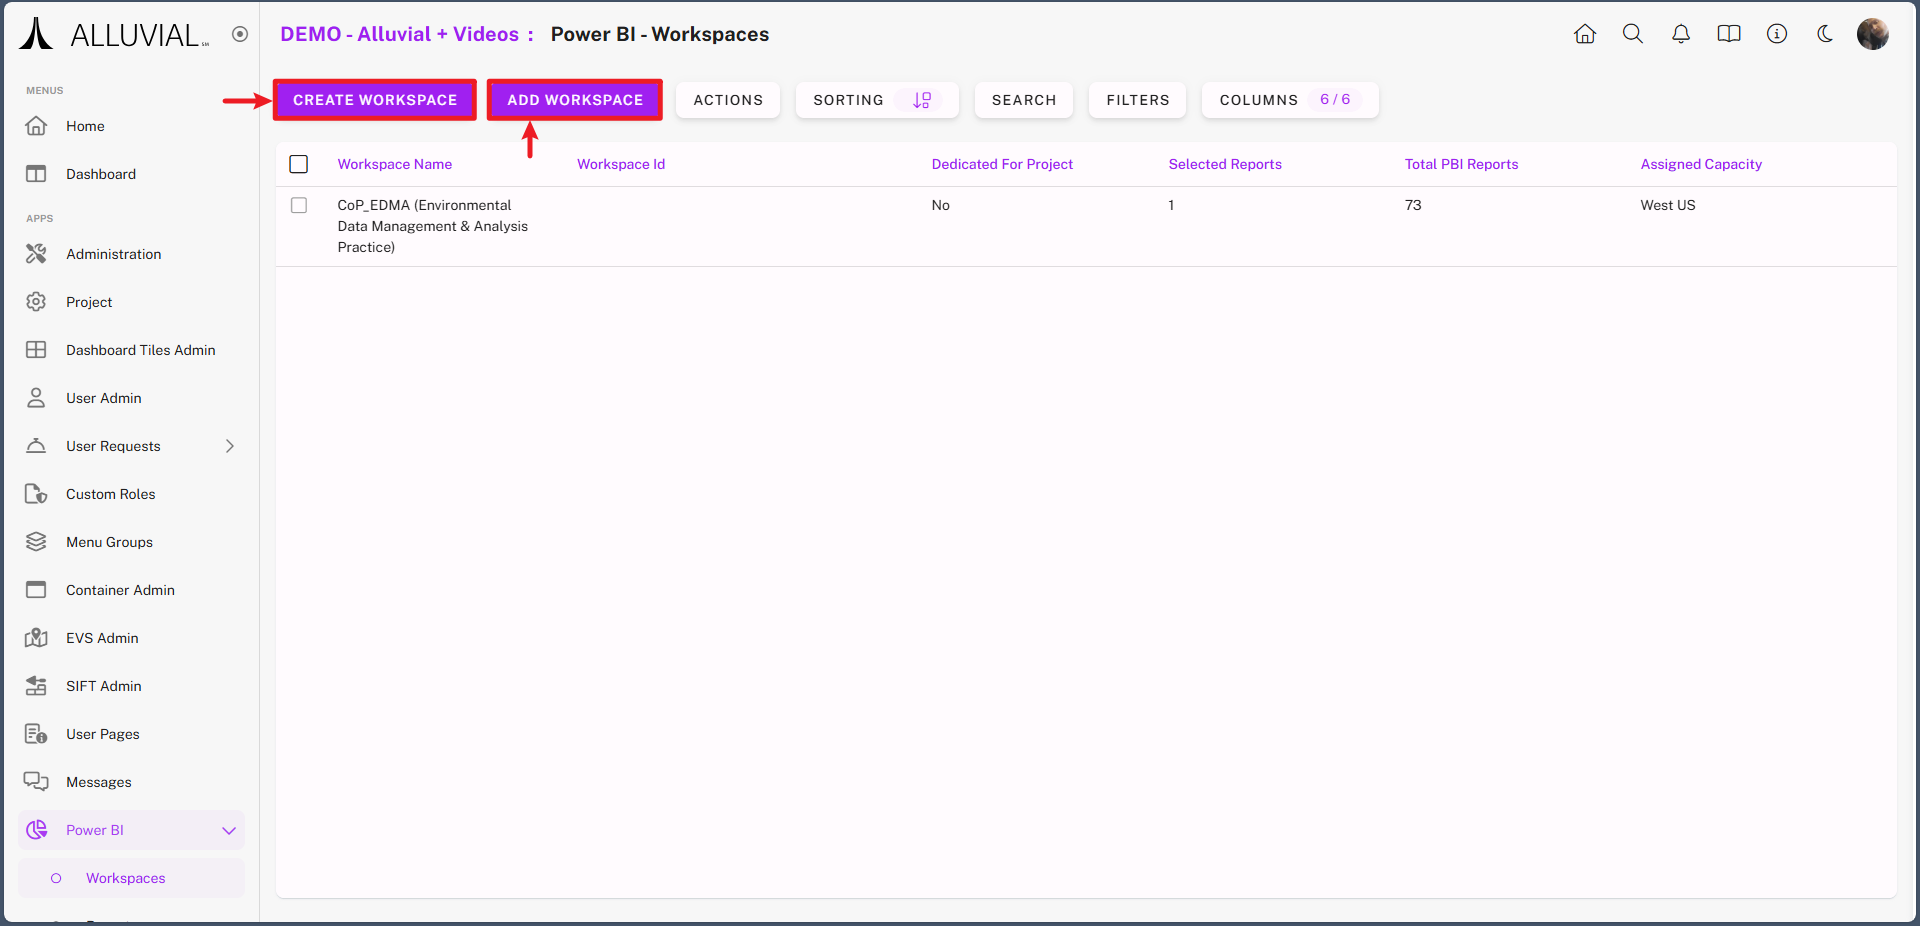Open Custom Roles menu item
Image resolution: width=1920 pixels, height=926 pixels.
coord(110,494)
